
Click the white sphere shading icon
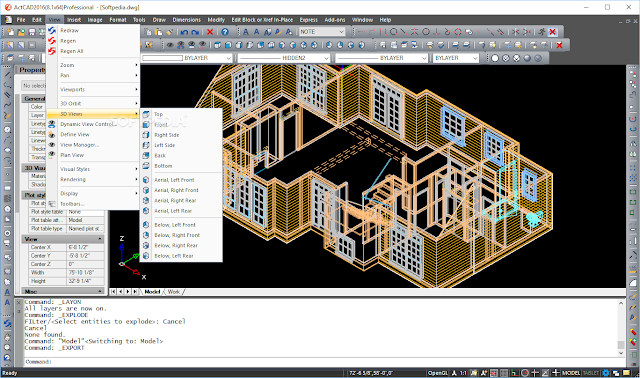[495, 58]
